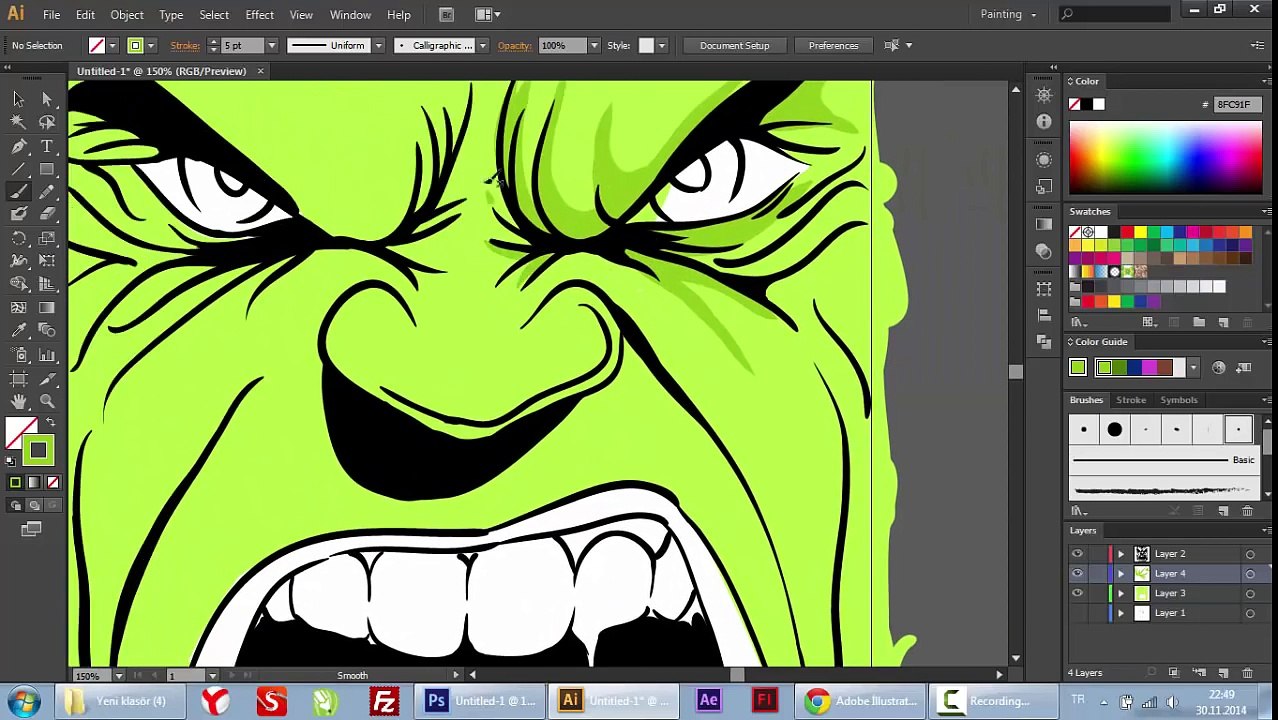Select the Paintbrush tool
1278x720 pixels.
pos(18,192)
